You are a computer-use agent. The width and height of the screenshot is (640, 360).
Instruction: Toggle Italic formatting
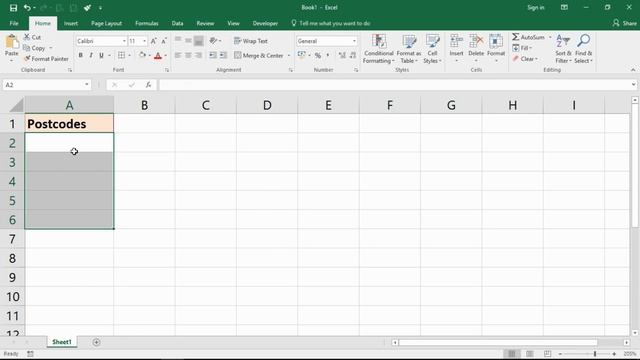click(x=91, y=55)
